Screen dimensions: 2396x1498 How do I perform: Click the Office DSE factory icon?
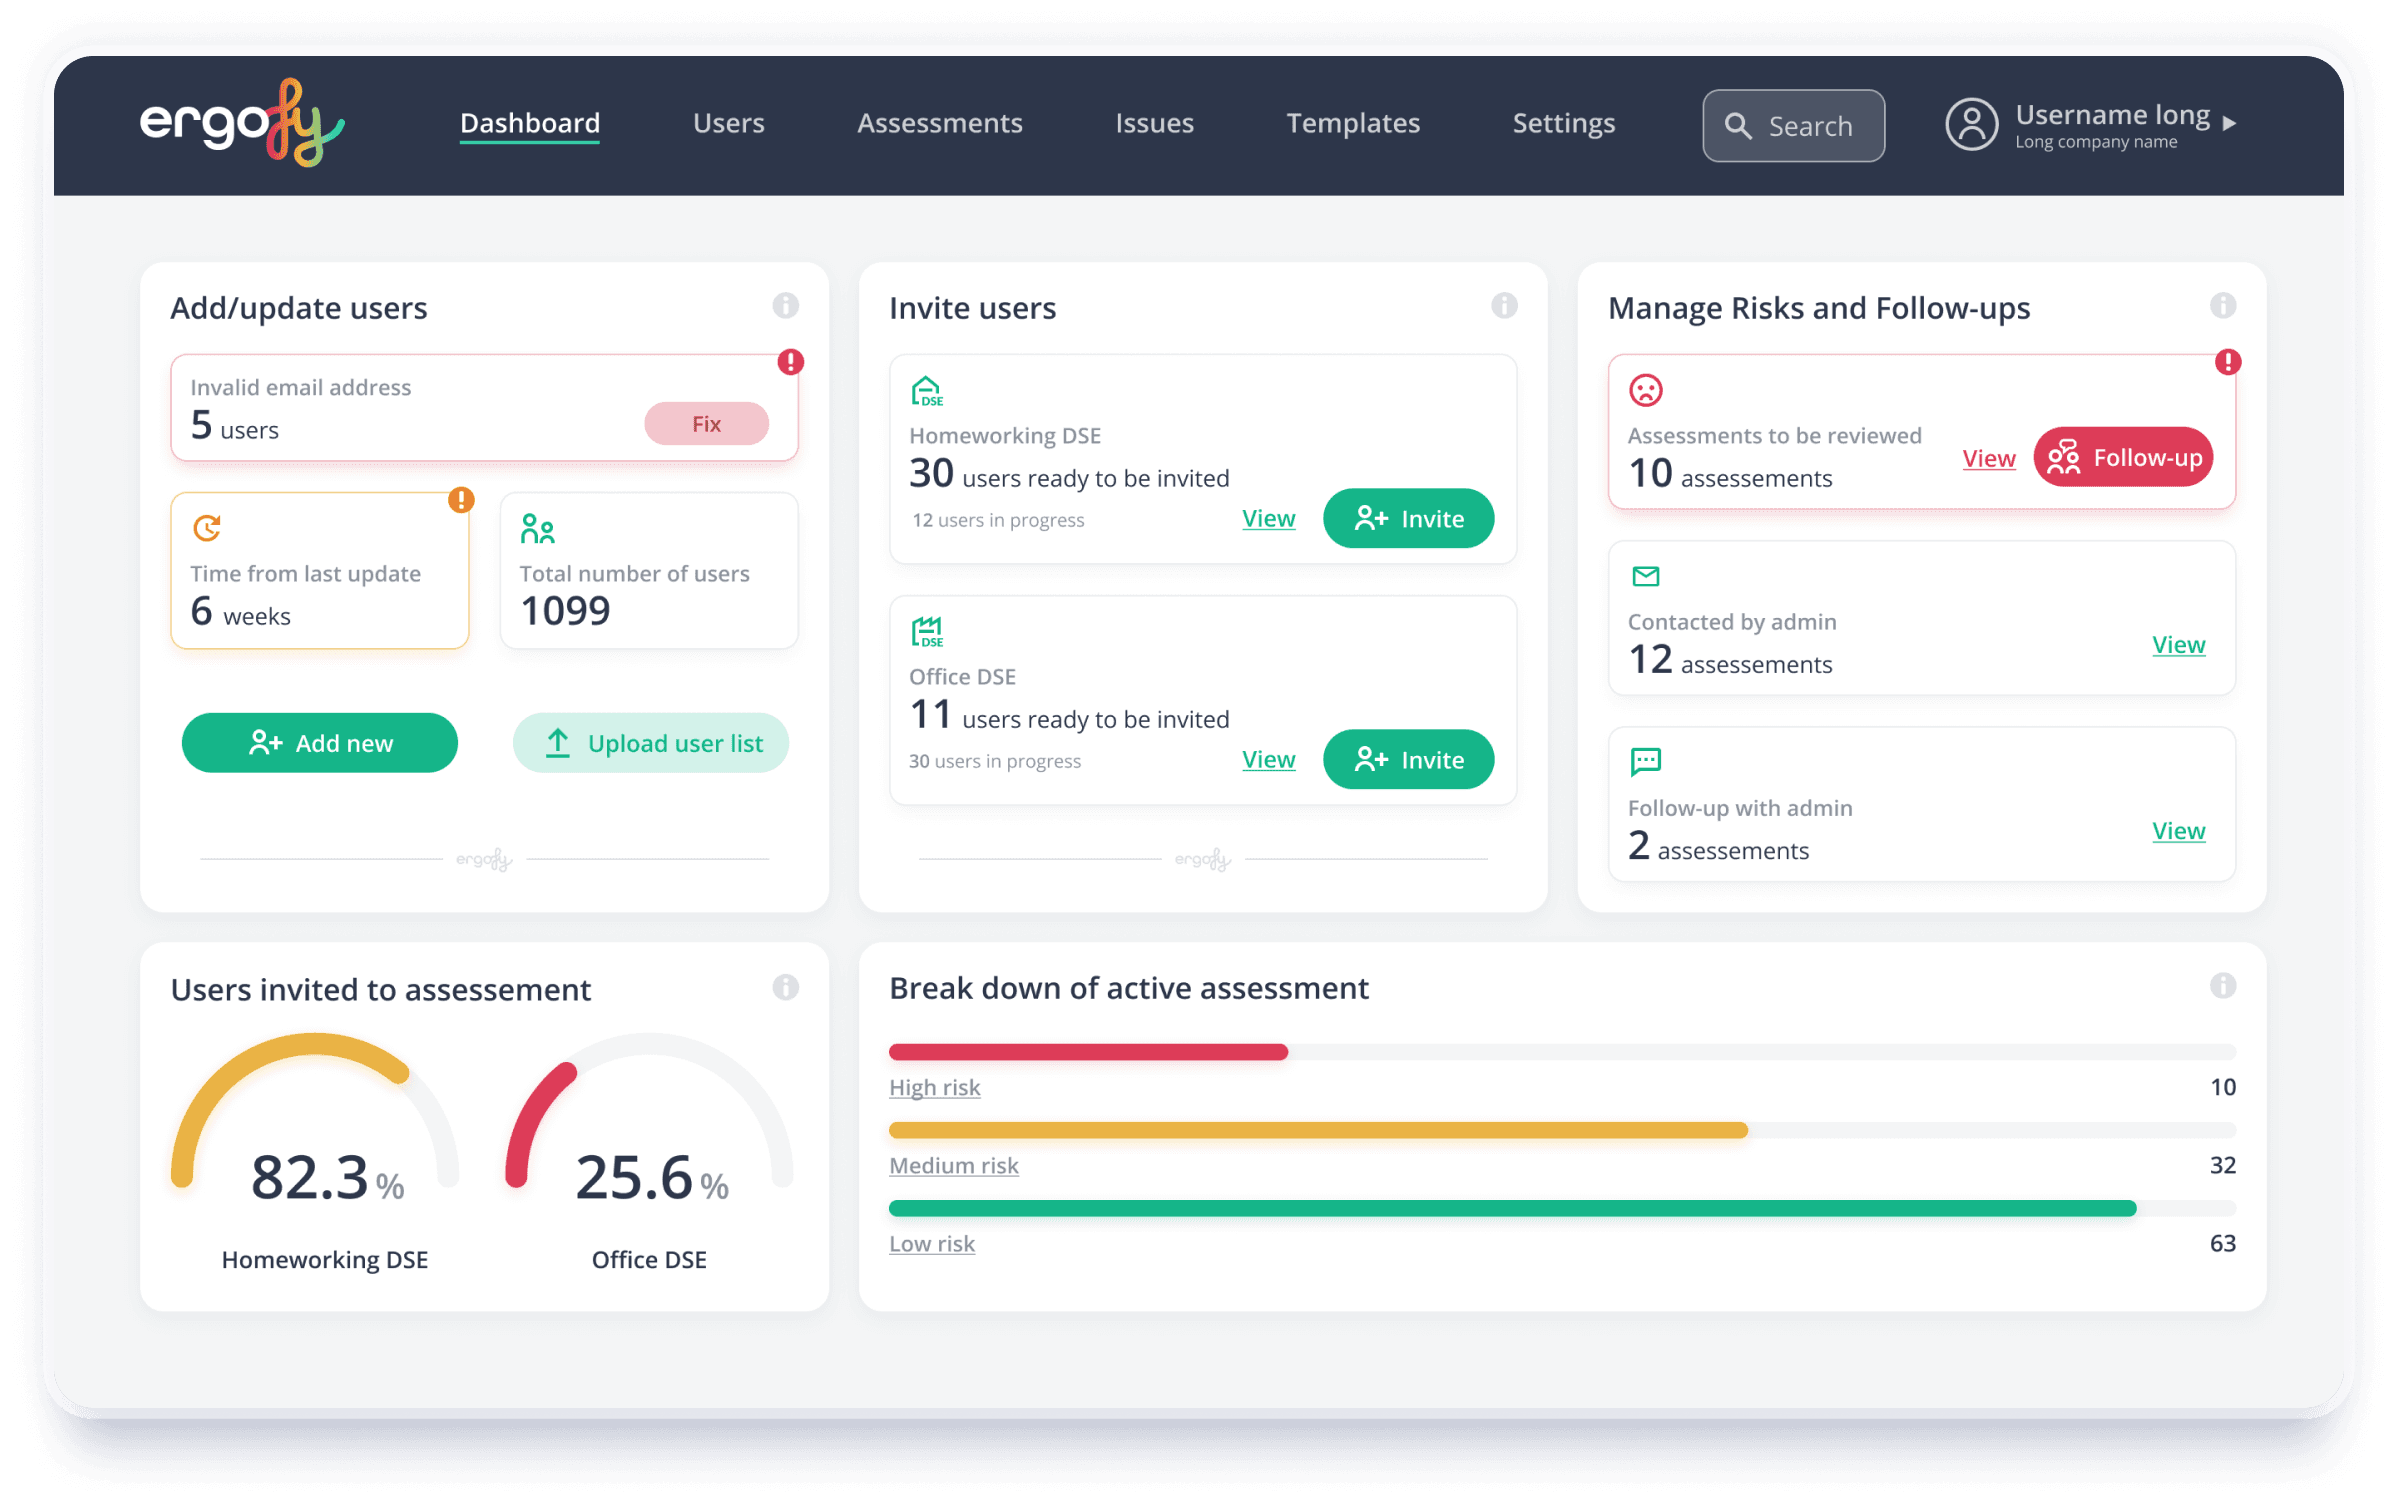pos(926,632)
